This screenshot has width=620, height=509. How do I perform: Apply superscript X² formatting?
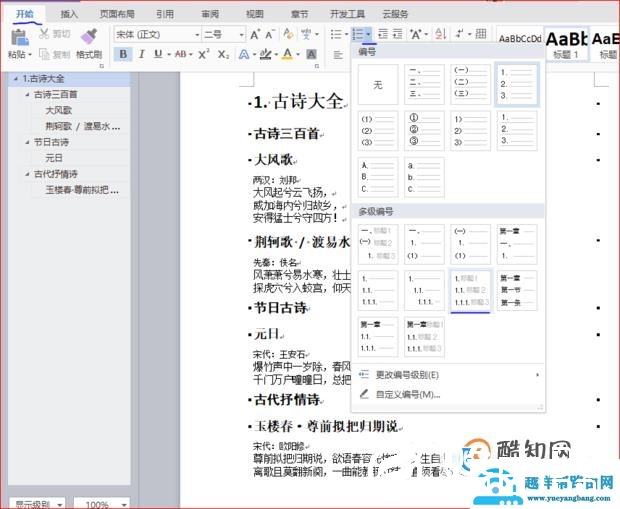pyautogui.click(x=204, y=54)
